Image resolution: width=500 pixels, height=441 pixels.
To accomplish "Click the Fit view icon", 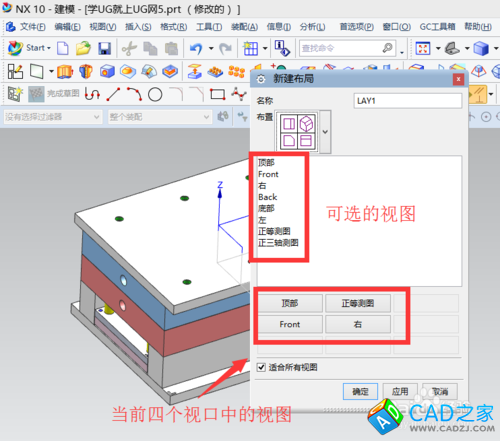I will point(423,49).
